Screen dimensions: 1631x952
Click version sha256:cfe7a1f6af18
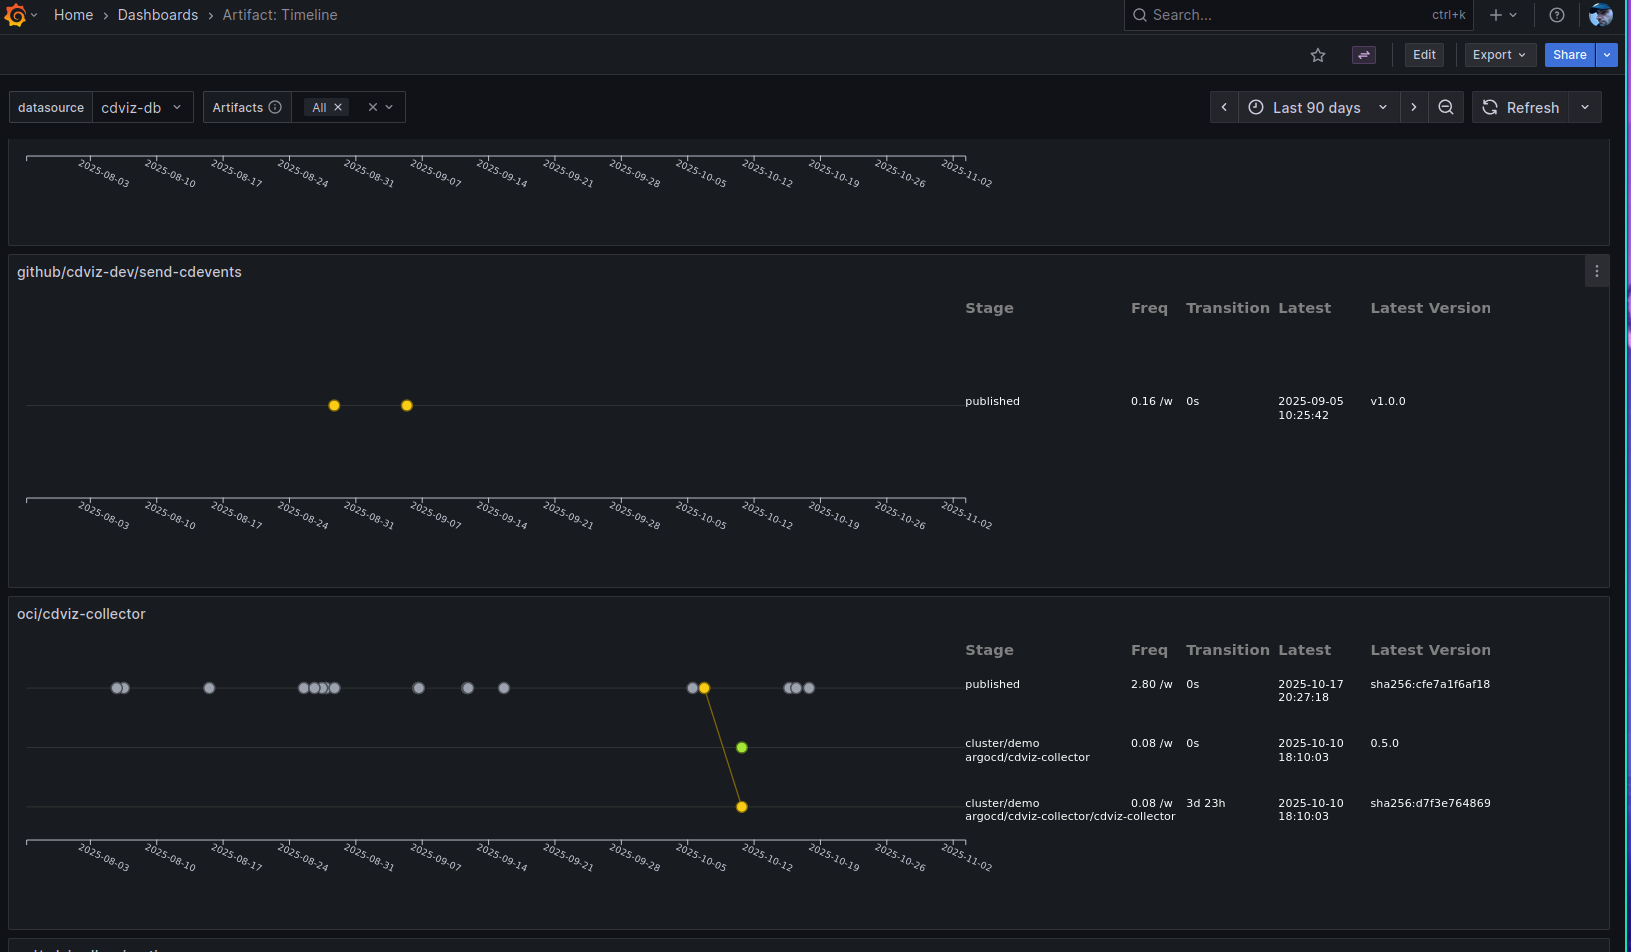pyautogui.click(x=1430, y=684)
